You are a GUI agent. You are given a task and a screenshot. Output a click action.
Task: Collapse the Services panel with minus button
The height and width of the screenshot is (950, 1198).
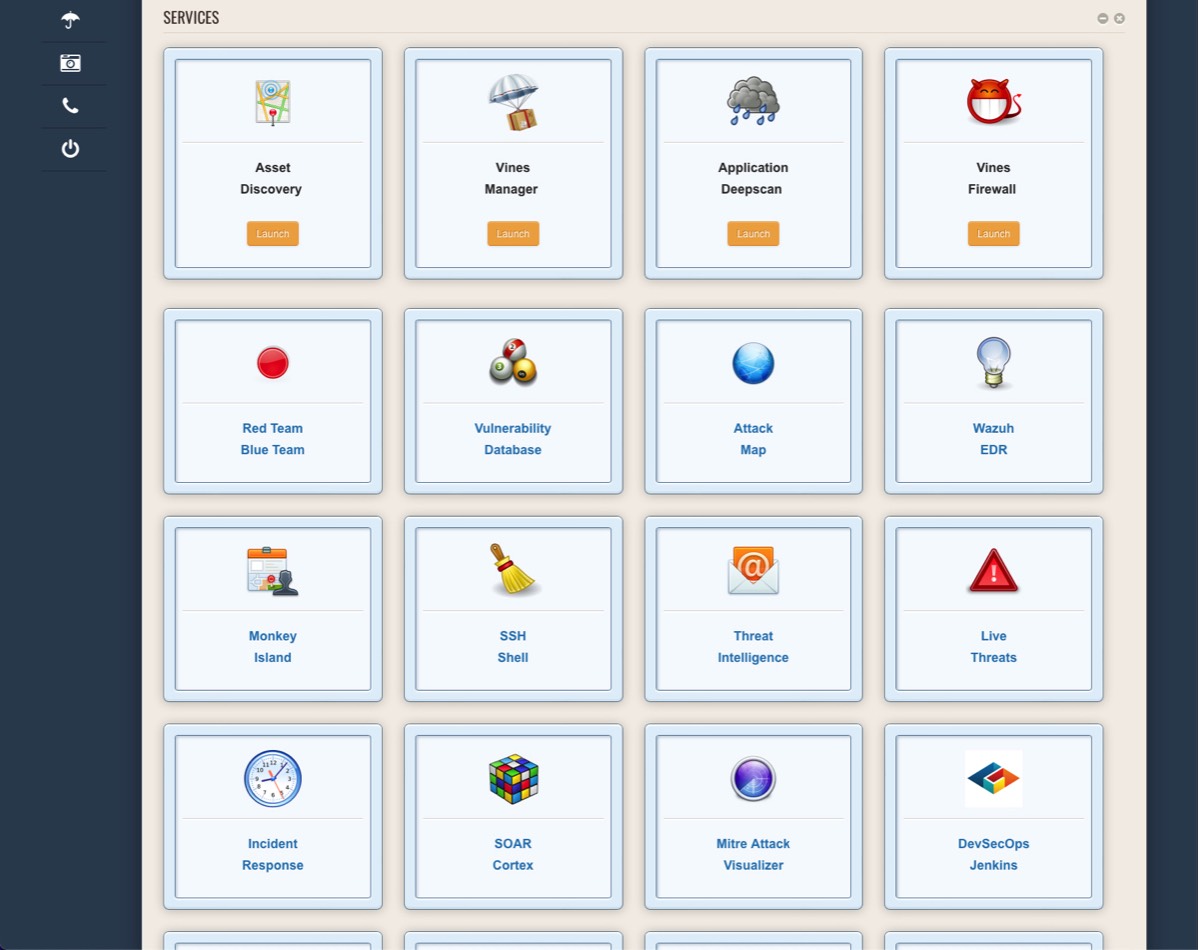coord(1102,18)
